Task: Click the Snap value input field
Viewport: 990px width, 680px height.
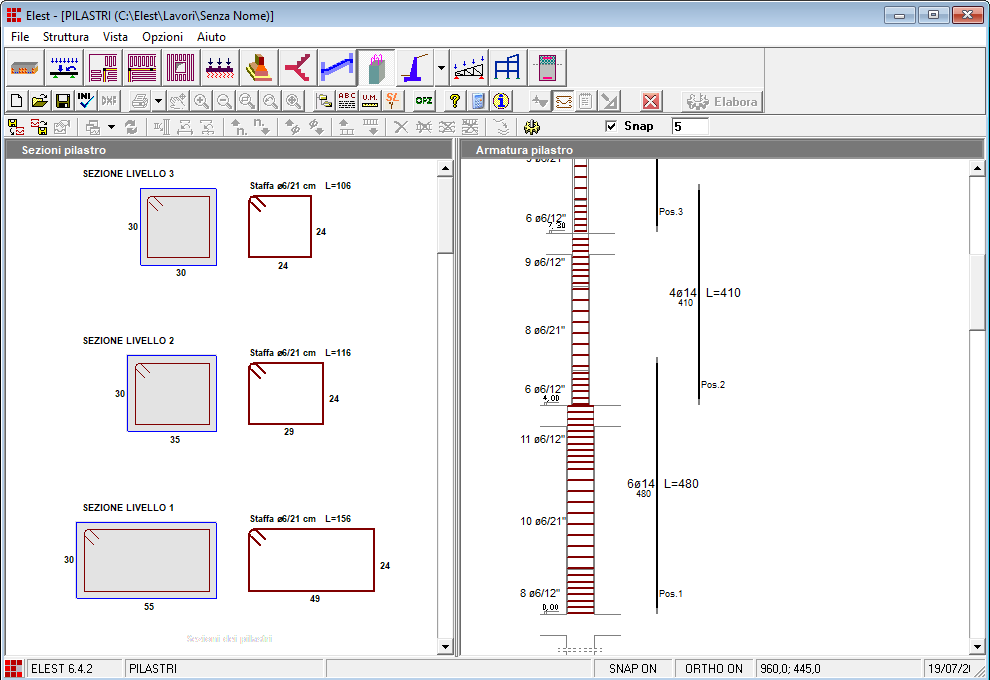Action: point(689,127)
